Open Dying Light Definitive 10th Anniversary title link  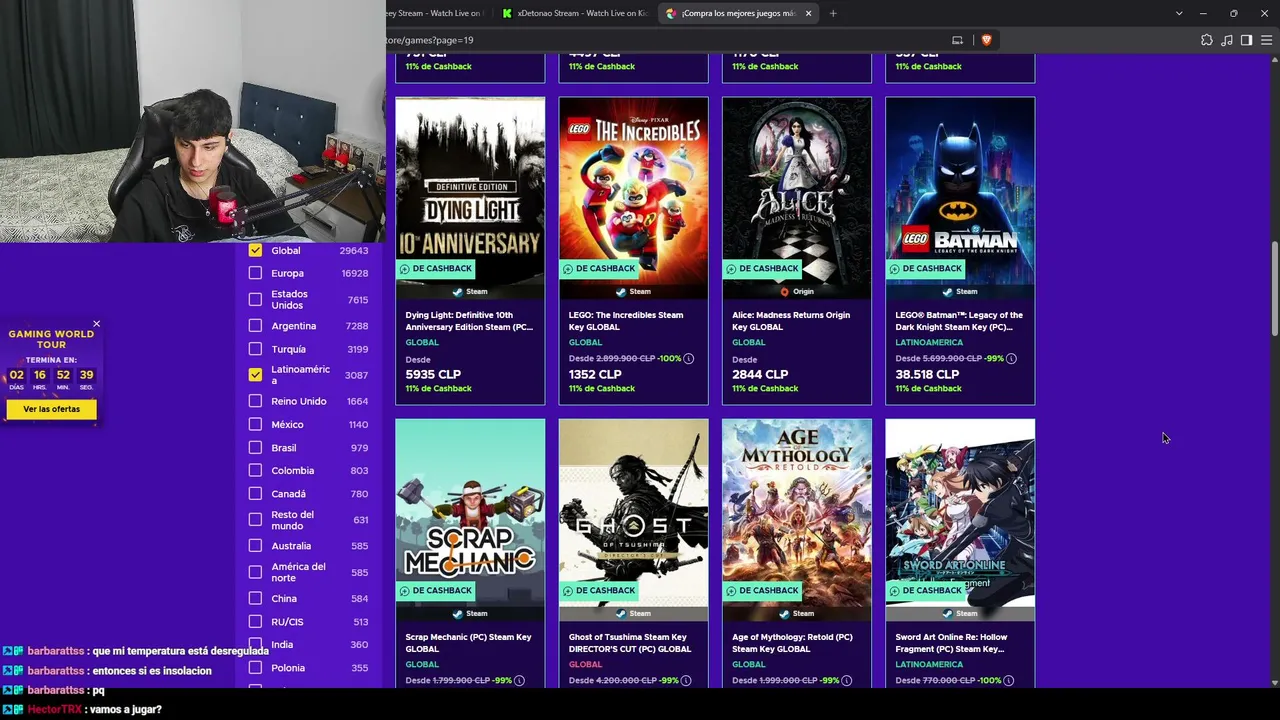469,321
